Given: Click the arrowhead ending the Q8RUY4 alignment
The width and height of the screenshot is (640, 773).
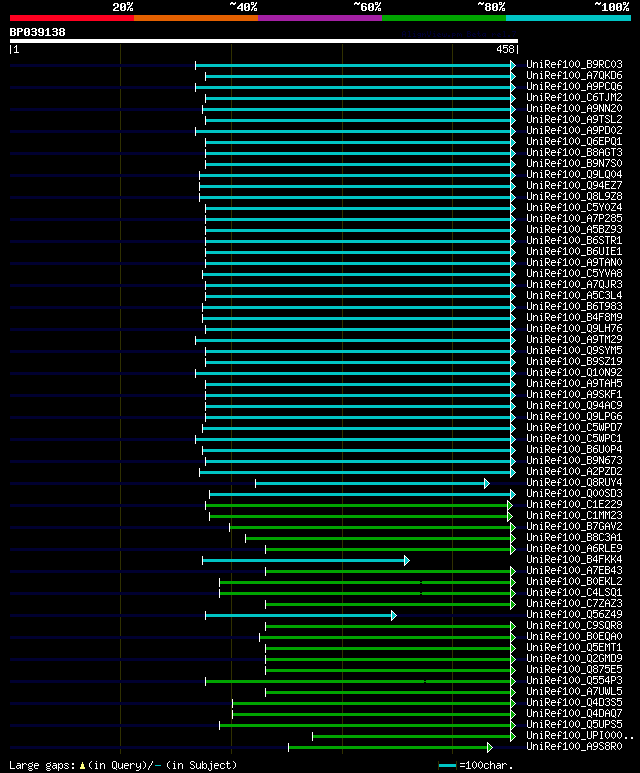Looking at the screenshot, I should pyautogui.click(x=487, y=484).
